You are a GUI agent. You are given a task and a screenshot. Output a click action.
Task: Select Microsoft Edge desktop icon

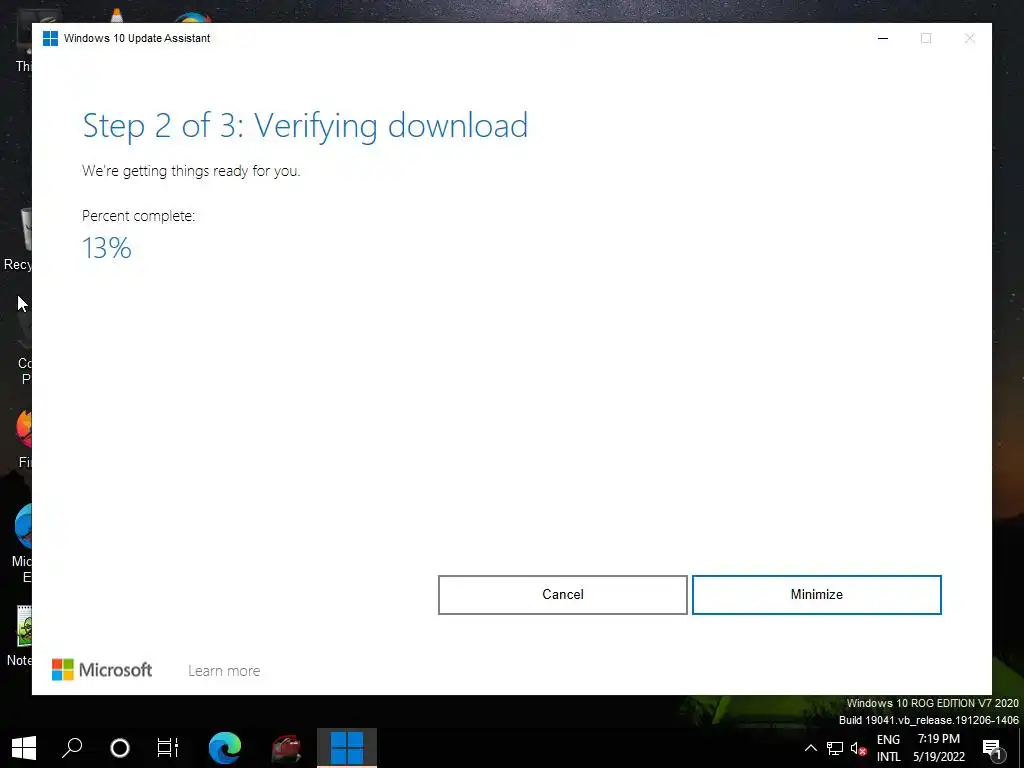22,543
